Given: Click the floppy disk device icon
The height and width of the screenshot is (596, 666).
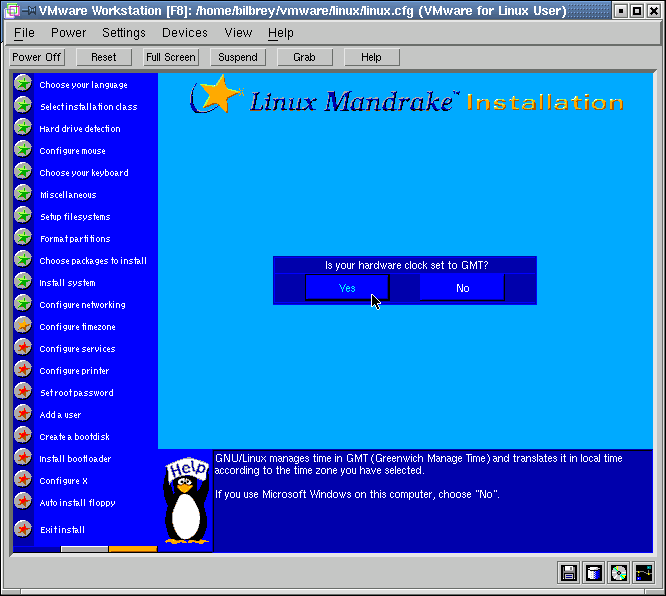Looking at the screenshot, I should click(569, 573).
